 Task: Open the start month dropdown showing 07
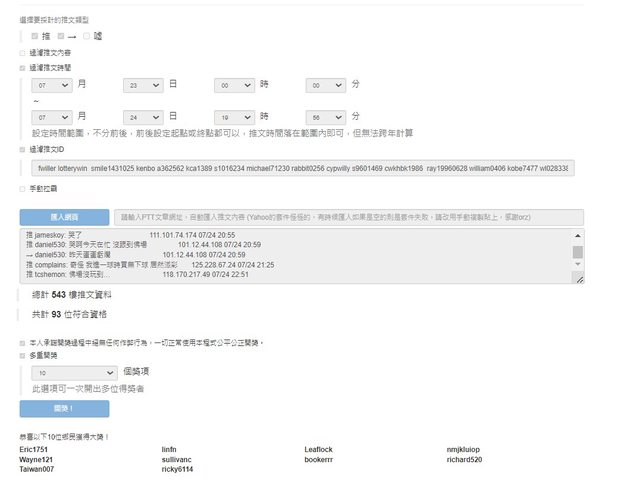click(52, 86)
